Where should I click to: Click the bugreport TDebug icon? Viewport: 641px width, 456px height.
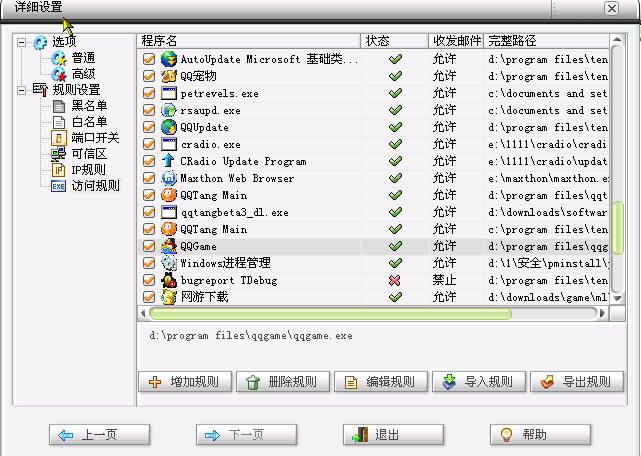168,280
